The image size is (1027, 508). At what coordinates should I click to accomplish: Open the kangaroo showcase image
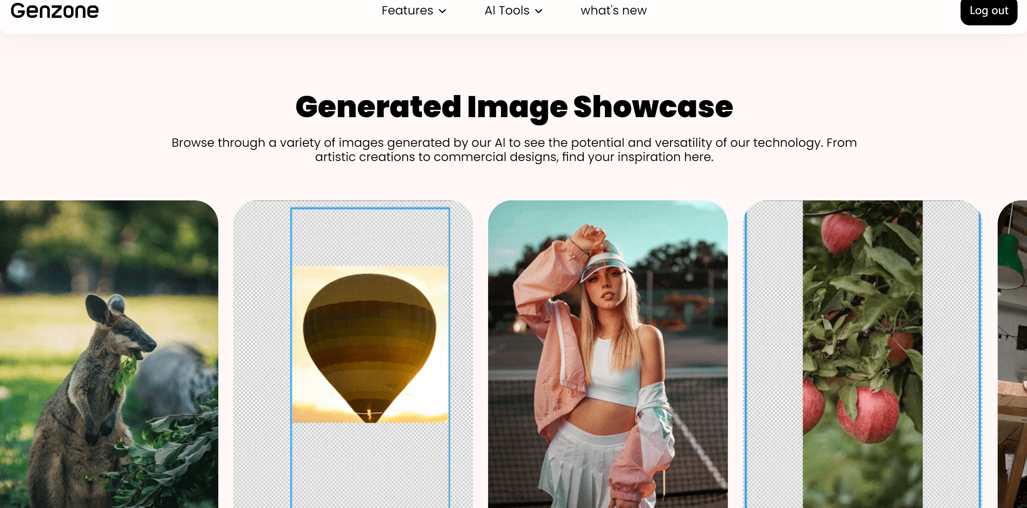tap(109, 354)
